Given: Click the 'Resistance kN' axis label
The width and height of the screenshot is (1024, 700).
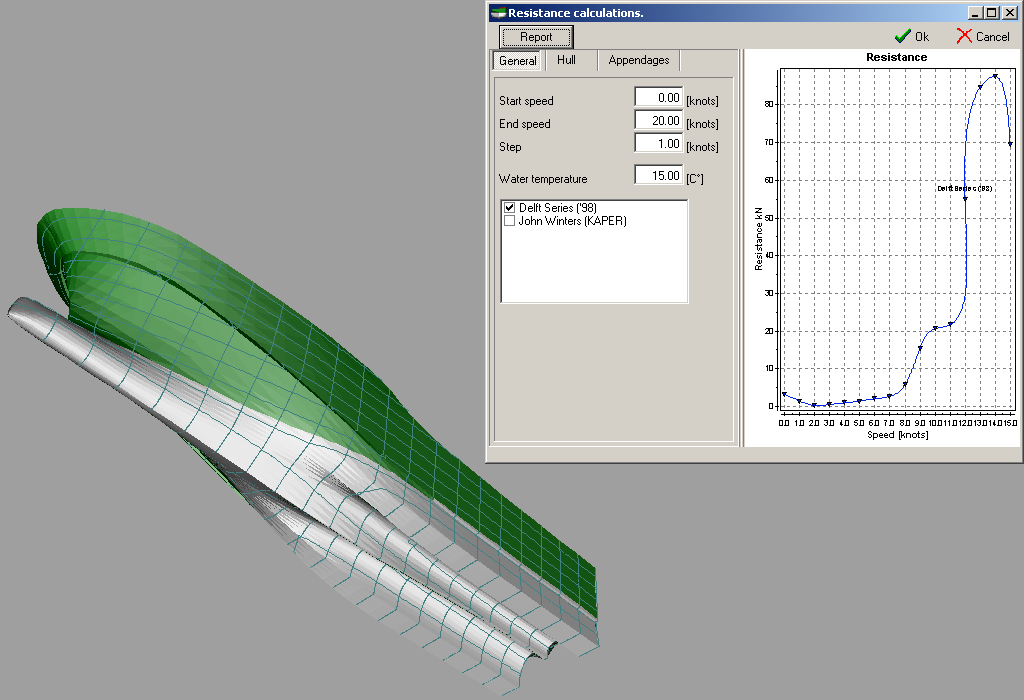Looking at the screenshot, I should coord(759,239).
